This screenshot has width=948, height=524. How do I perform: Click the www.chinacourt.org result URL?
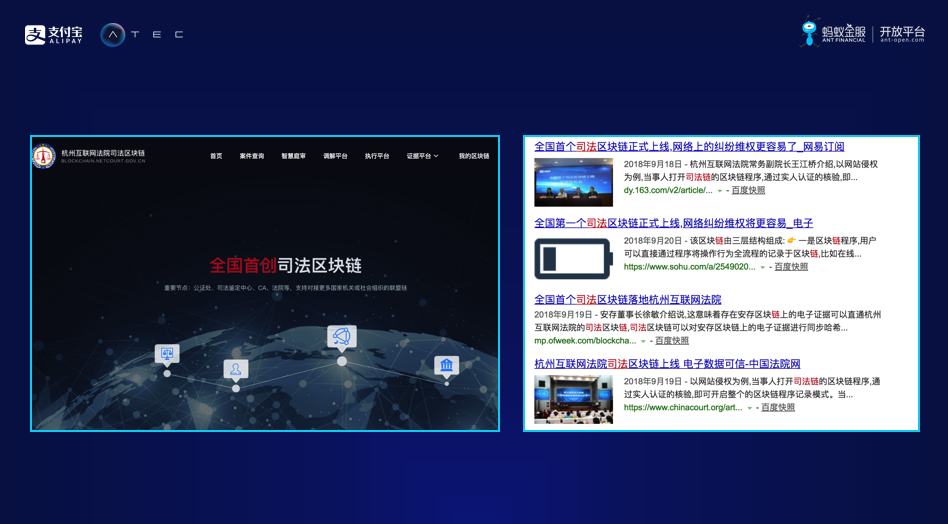click(683, 407)
